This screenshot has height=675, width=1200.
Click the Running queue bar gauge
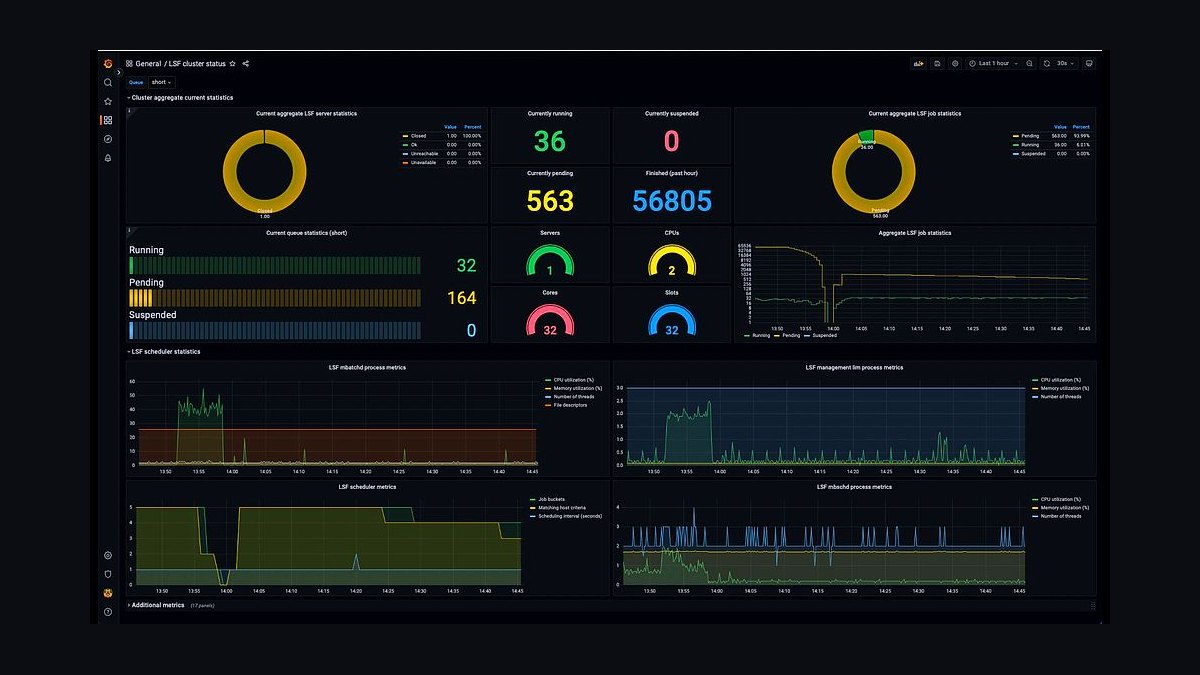(x=275, y=266)
